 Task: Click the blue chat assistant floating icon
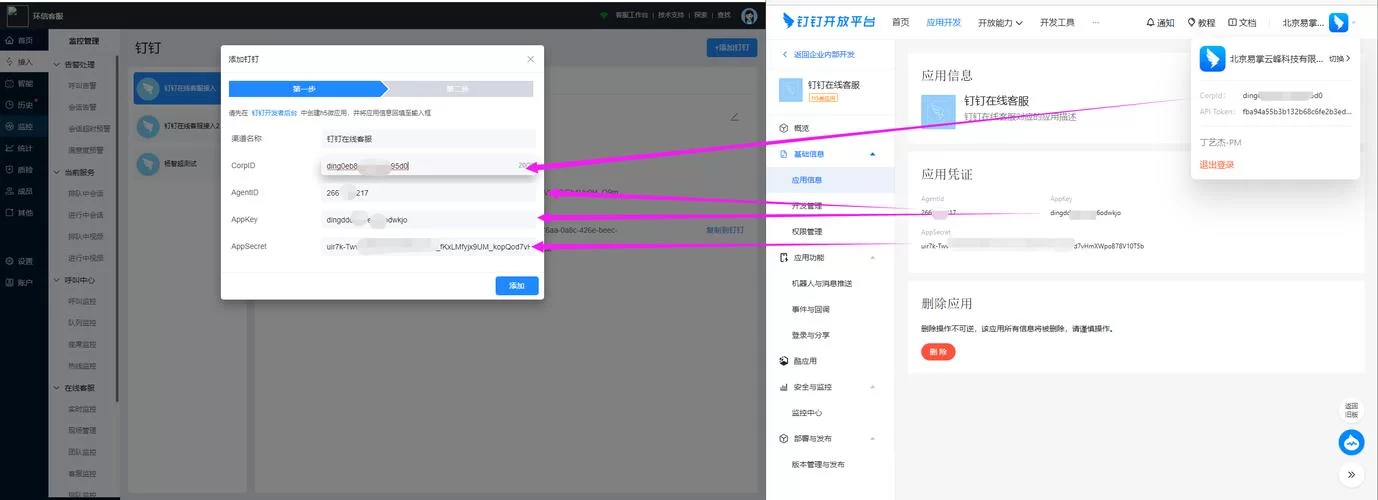(1352, 442)
